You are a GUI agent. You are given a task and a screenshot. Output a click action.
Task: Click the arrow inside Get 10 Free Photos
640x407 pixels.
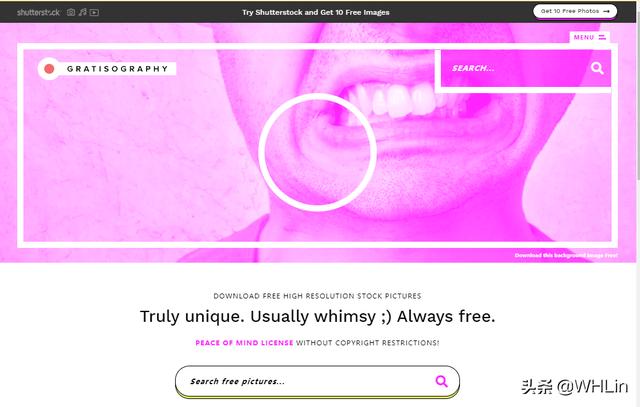point(607,11)
